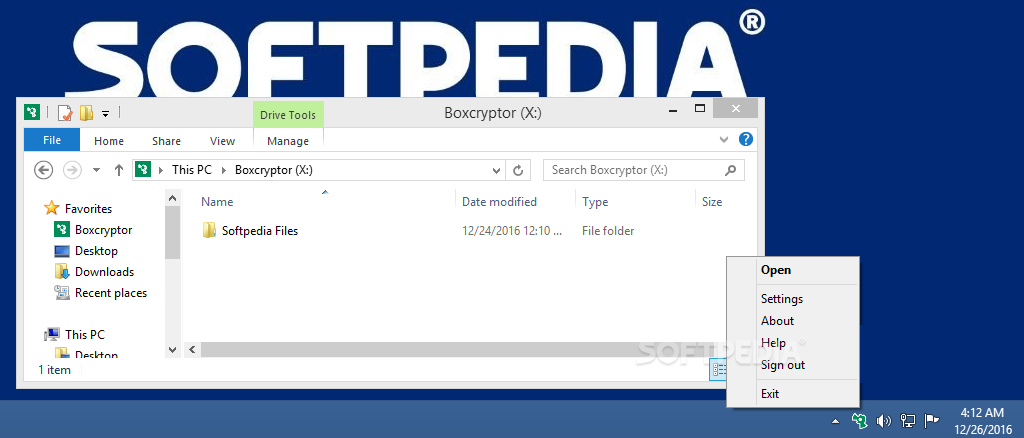Expand the ribbon with the chevron

(724, 139)
